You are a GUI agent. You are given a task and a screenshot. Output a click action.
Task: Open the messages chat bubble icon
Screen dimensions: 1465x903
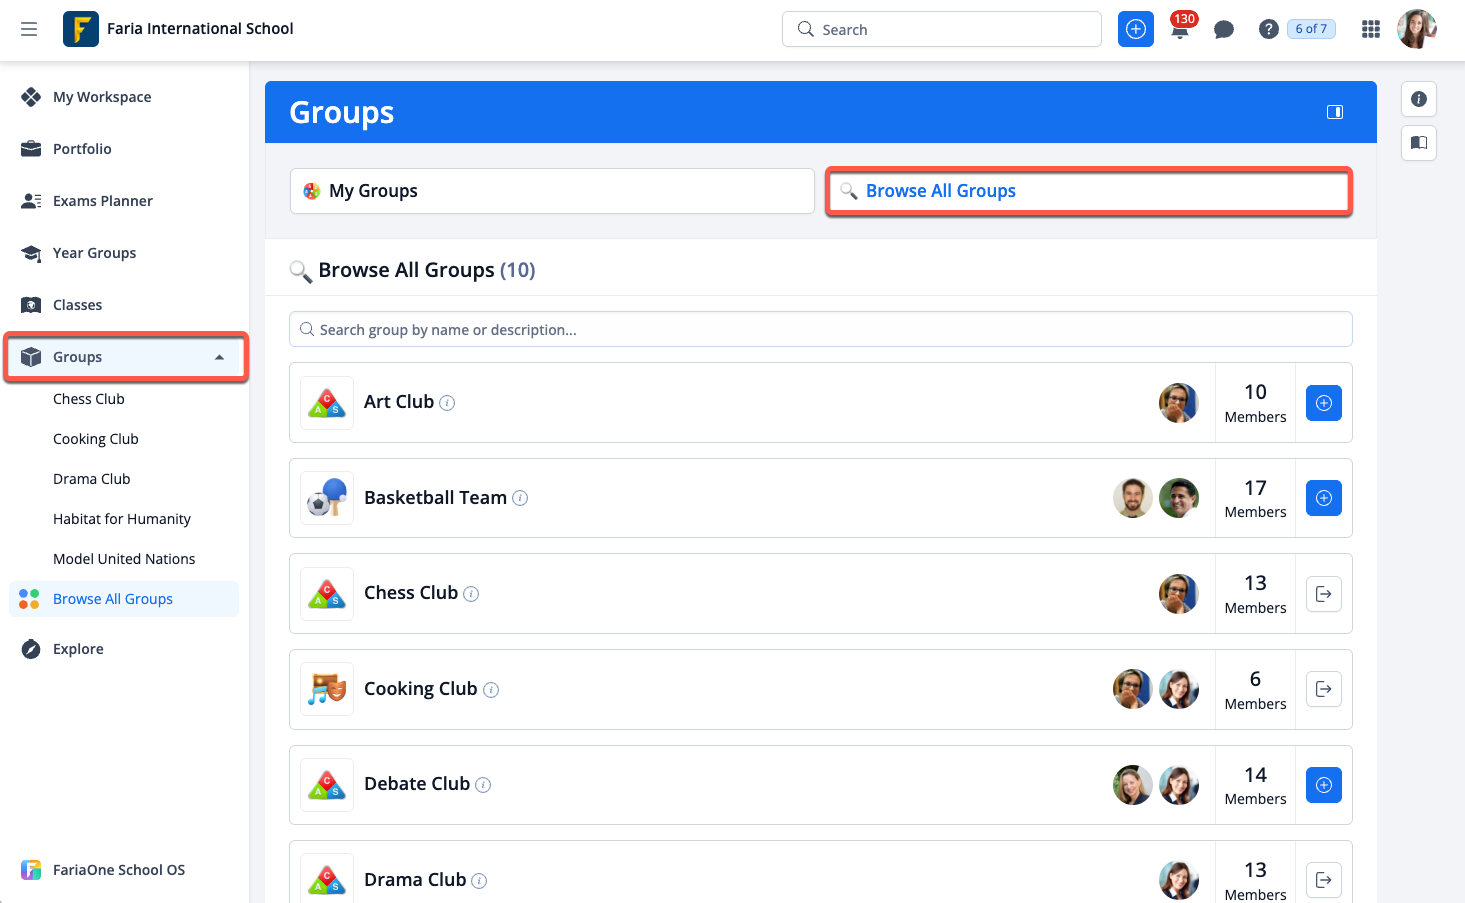click(1223, 30)
